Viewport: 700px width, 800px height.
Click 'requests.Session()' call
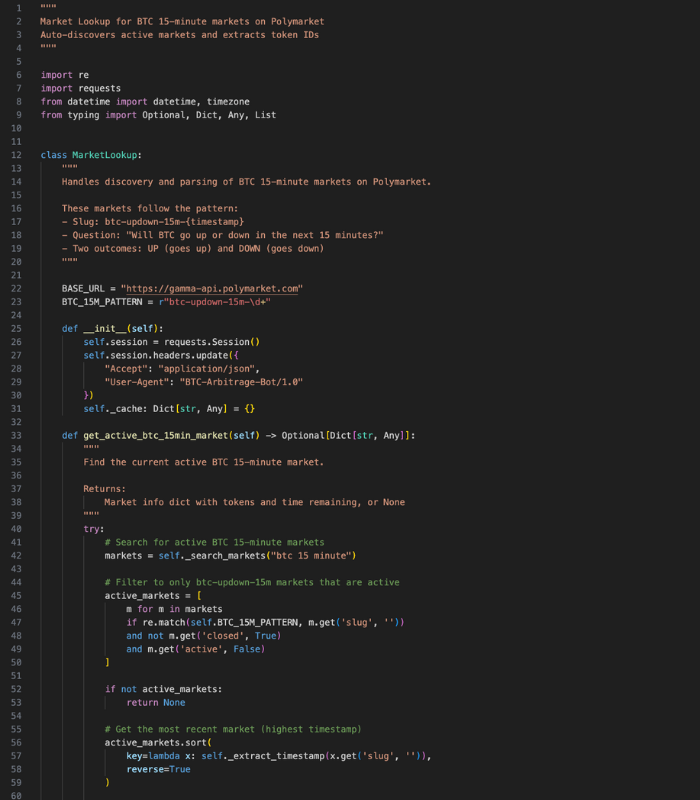click(x=212, y=342)
